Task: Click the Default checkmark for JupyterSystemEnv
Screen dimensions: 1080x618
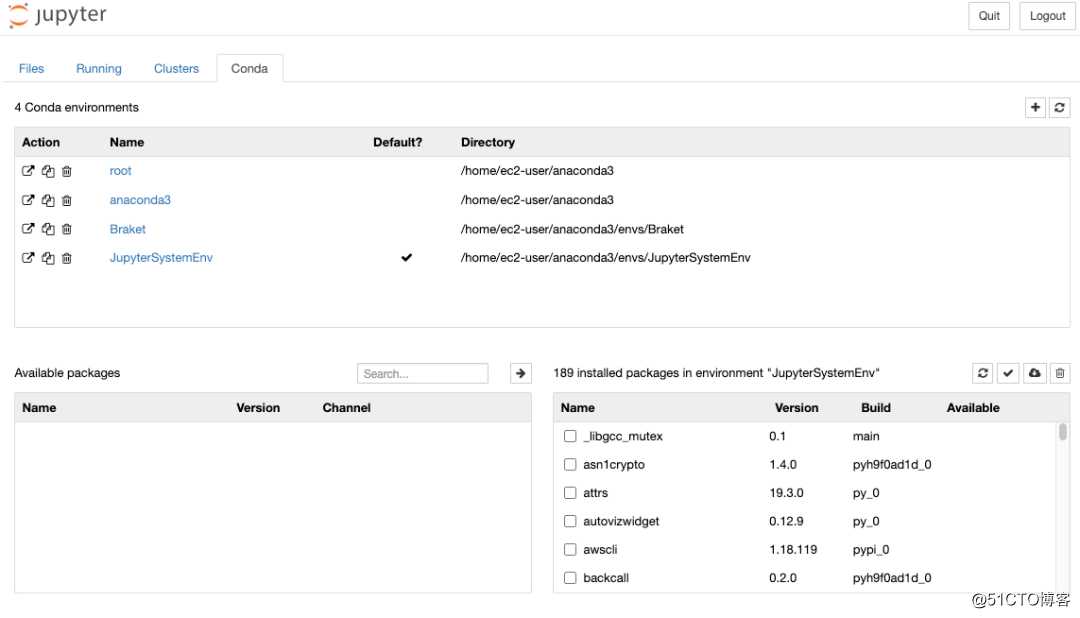Action: [406, 258]
